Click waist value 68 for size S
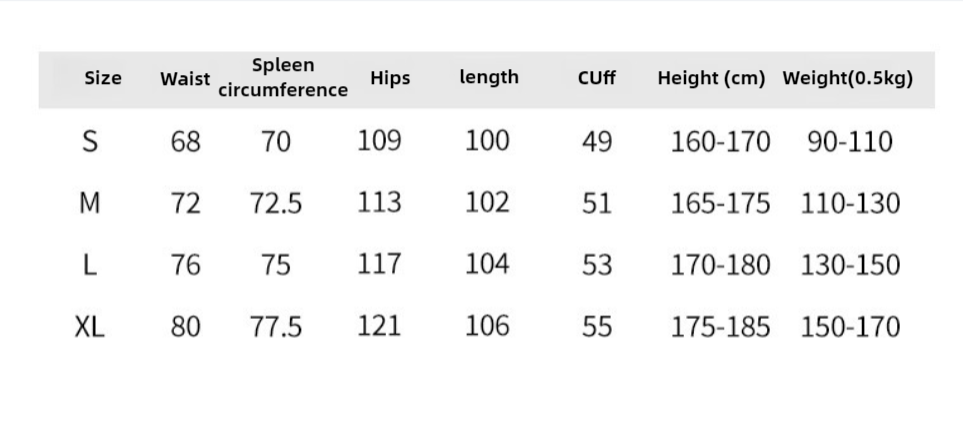 click(185, 142)
